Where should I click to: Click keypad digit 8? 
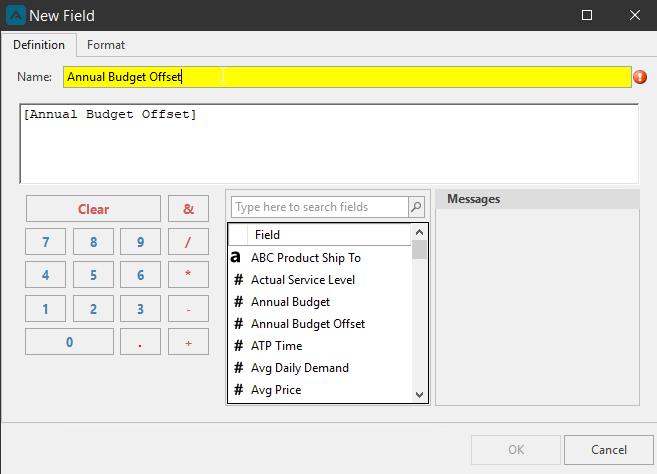click(x=93, y=241)
